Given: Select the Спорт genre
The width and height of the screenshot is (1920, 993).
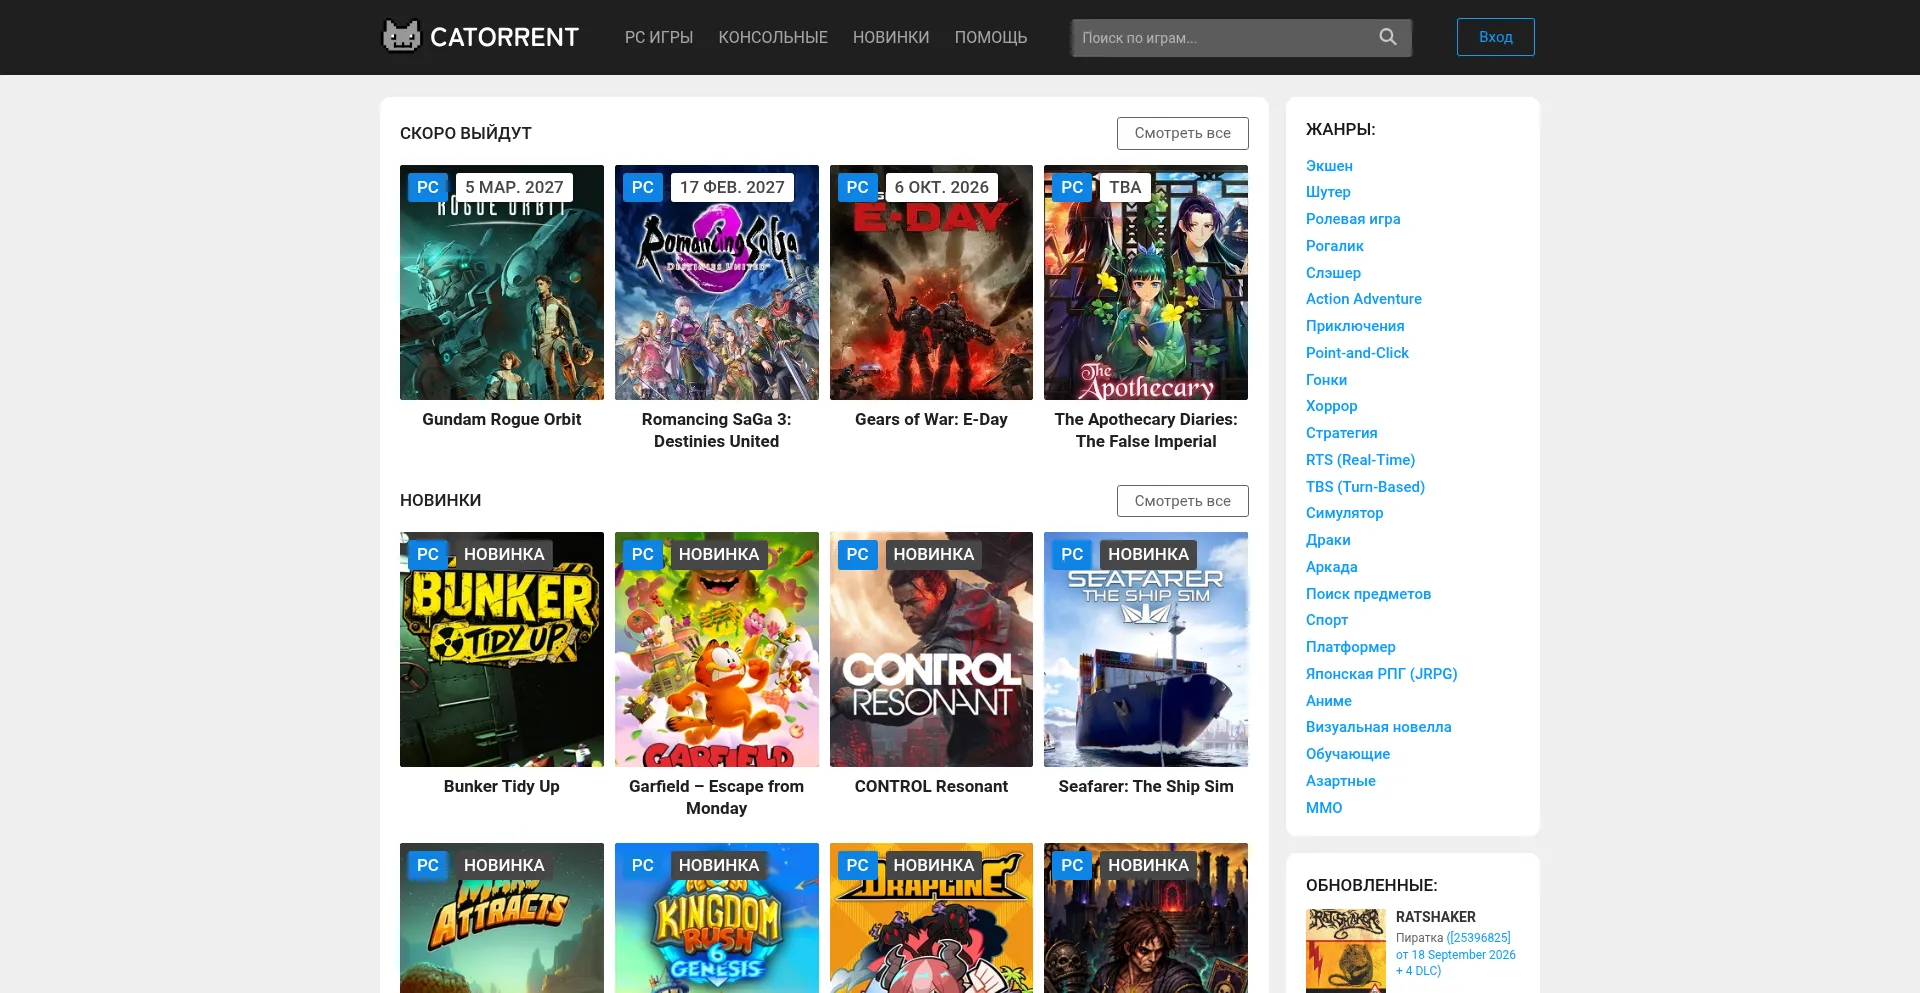Looking at the screenshot, I should pos(1327,620).
